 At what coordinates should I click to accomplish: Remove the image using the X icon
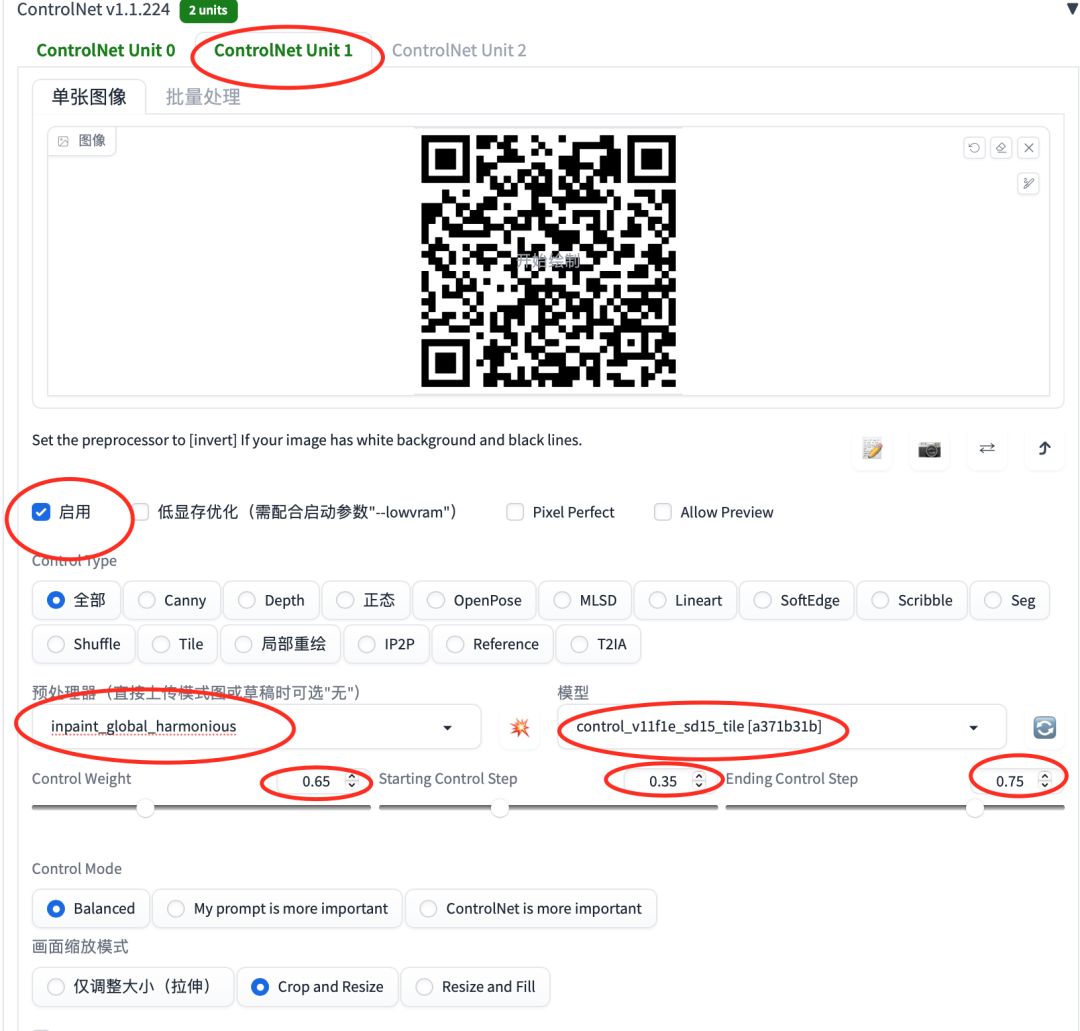pyautogui.click(x=1029, y=147)
